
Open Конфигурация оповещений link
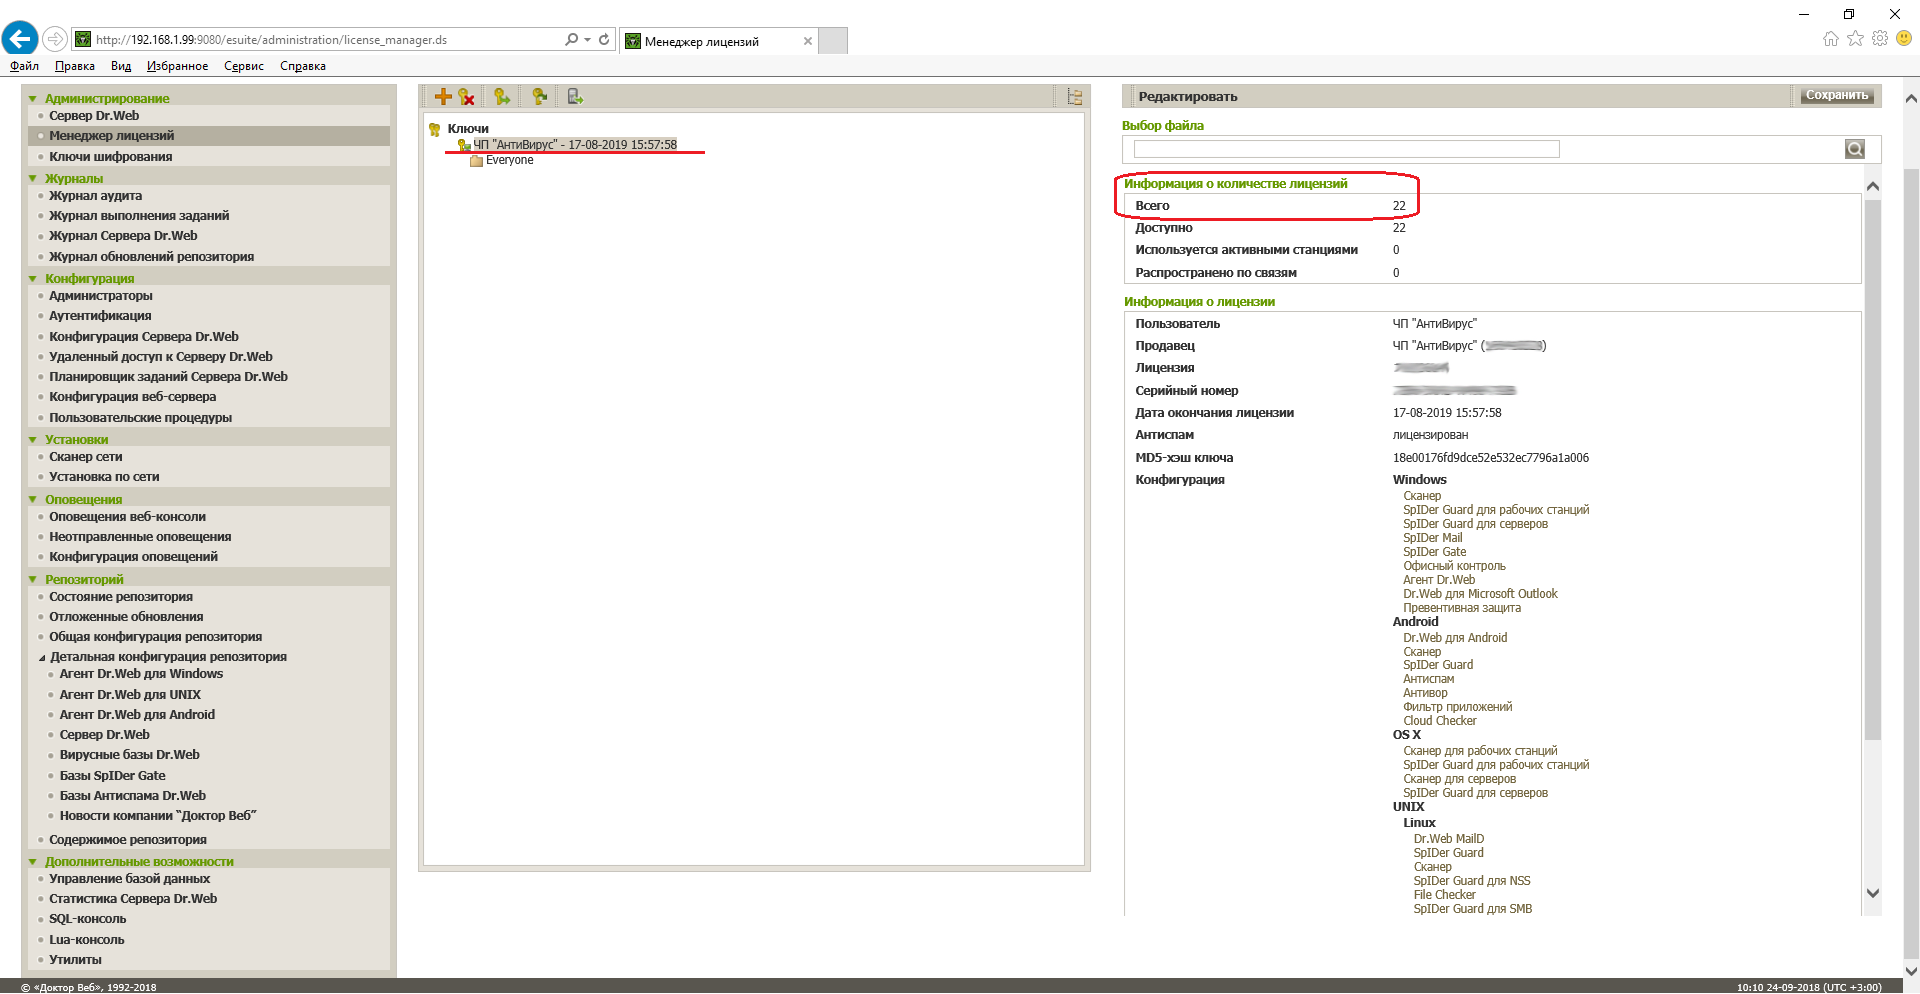(133, 557)
